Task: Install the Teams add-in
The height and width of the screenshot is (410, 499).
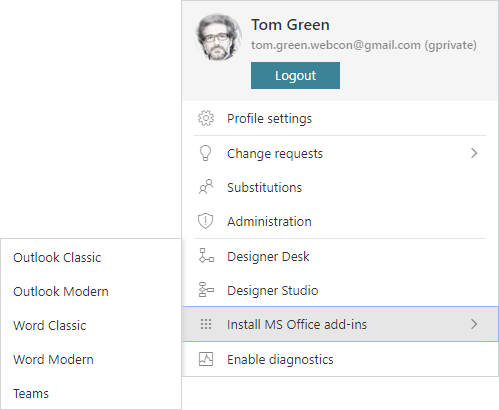Action: point(31,394)
